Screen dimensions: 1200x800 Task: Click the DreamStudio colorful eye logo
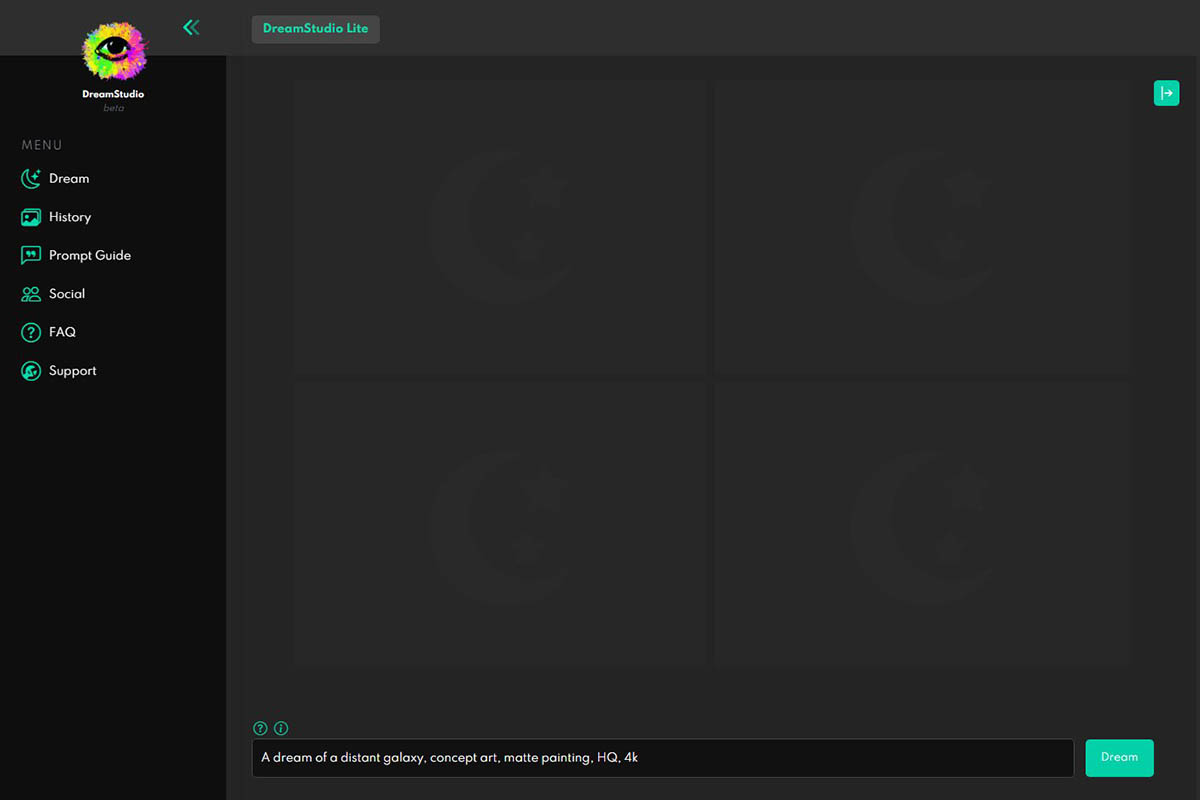click(113, 50)
